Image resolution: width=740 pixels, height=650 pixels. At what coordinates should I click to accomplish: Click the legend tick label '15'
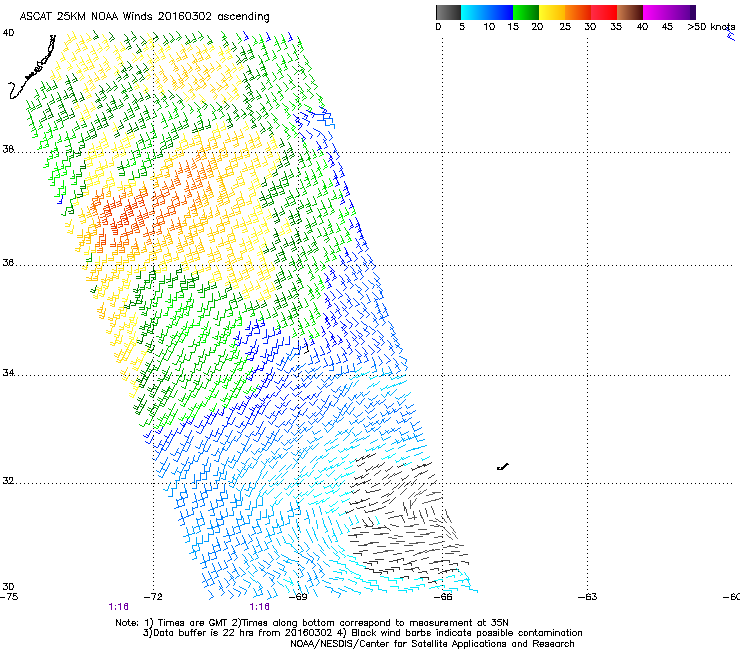513,27
